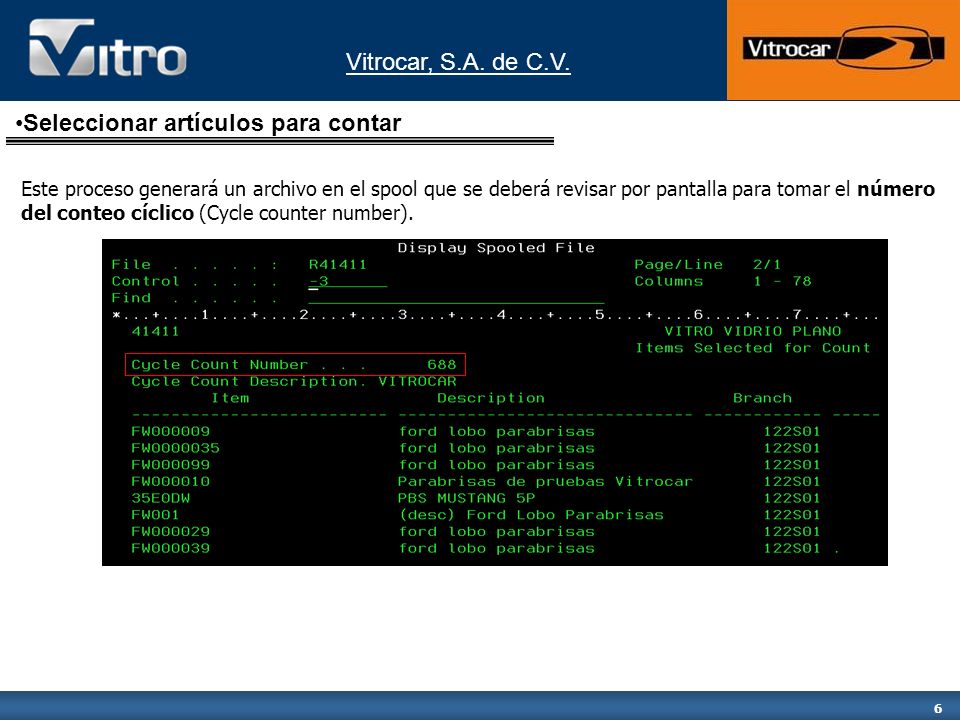This screenshot has width=960, height=720.
Task: Click the slide page number 6
Action: coord(938,709)
